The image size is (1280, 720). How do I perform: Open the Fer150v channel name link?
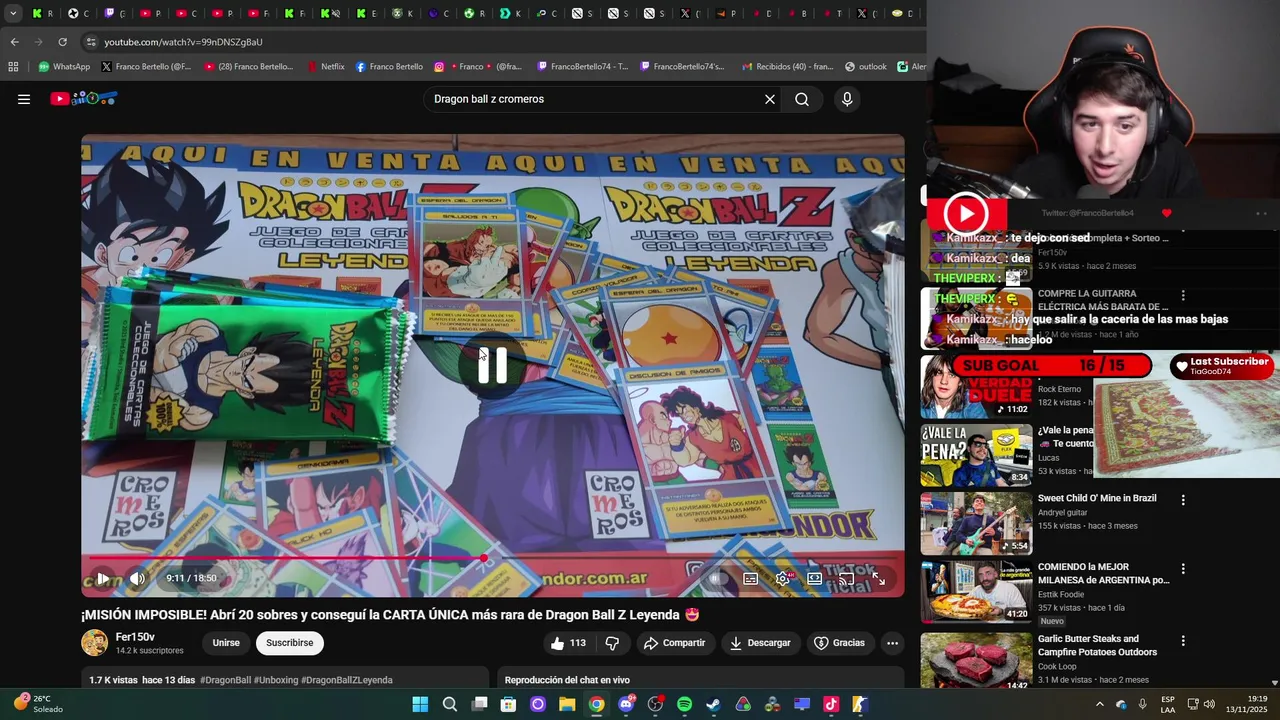coord(135,637)
